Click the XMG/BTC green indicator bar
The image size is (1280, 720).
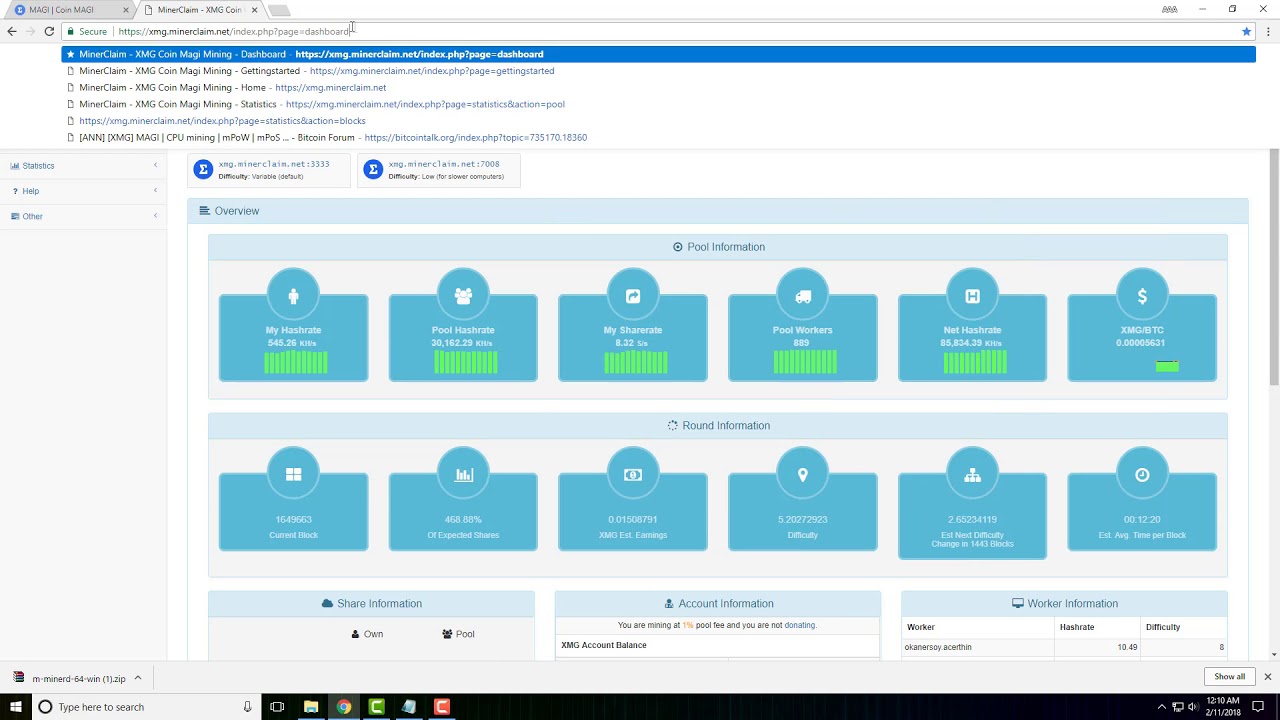coord(1167,366)
